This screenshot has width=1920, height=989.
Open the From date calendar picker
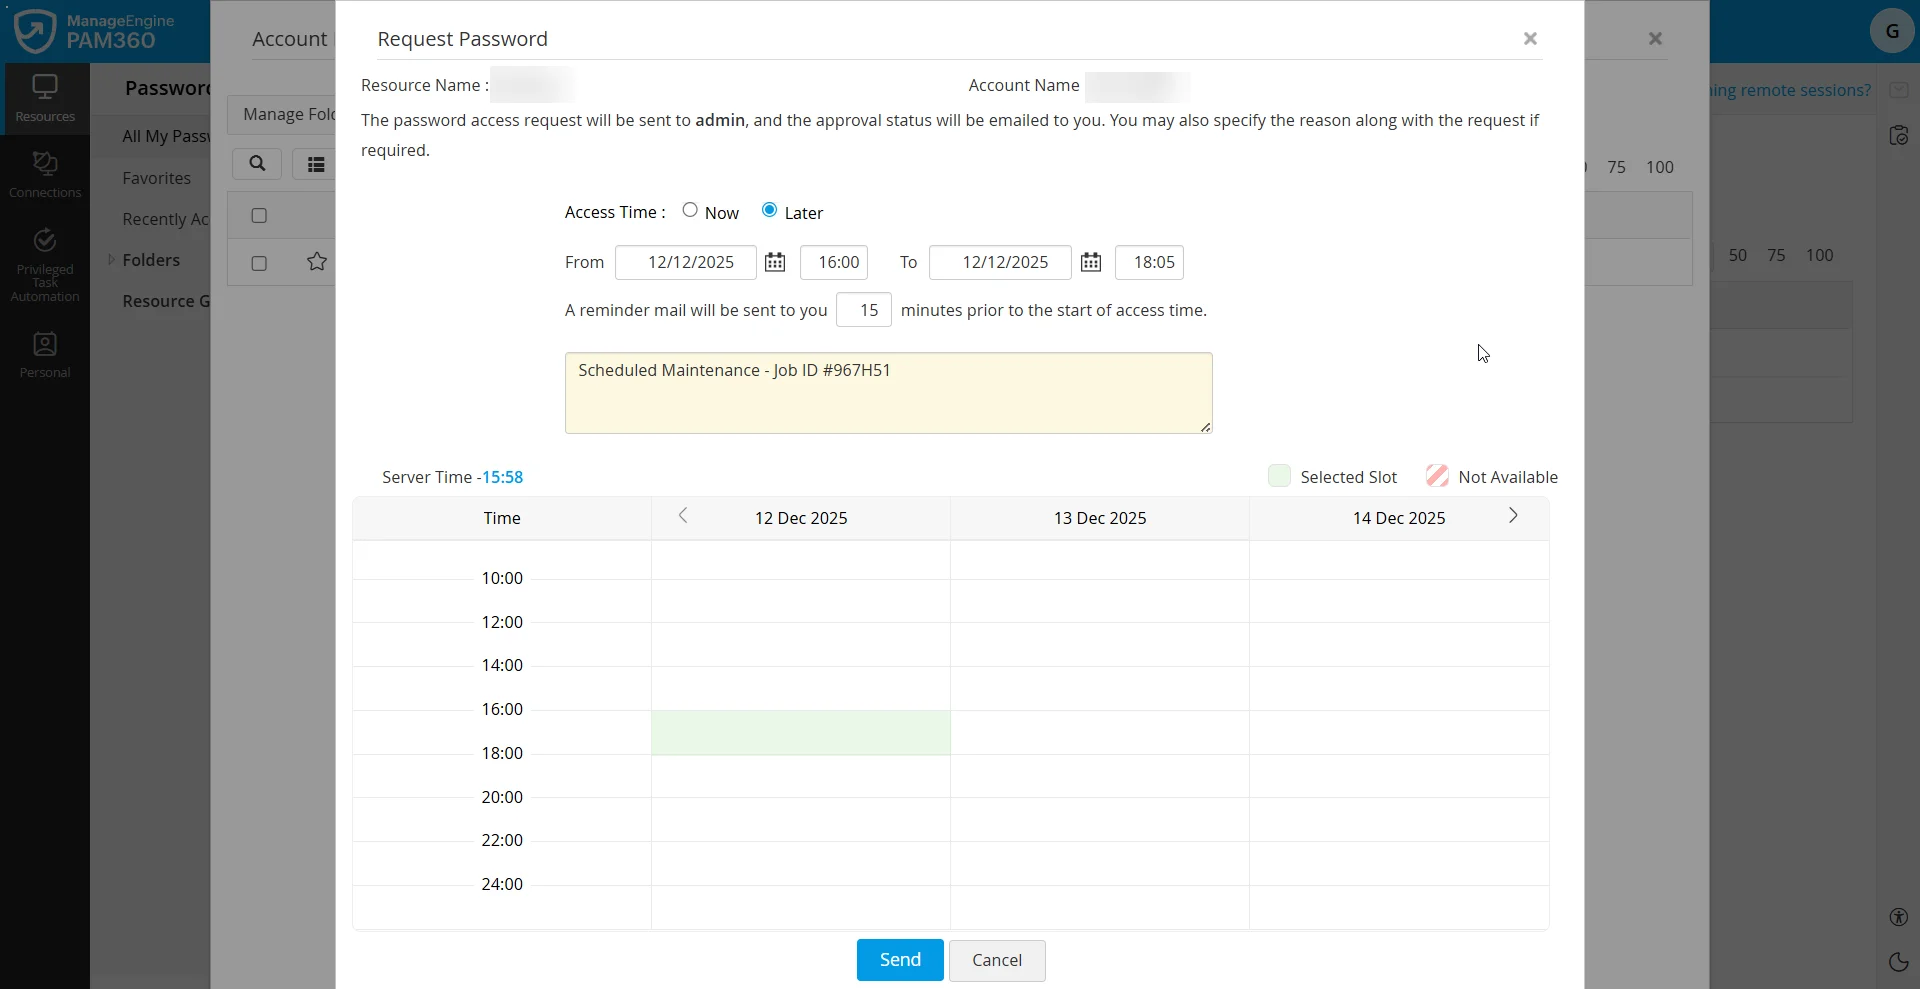tap(775, 262)
